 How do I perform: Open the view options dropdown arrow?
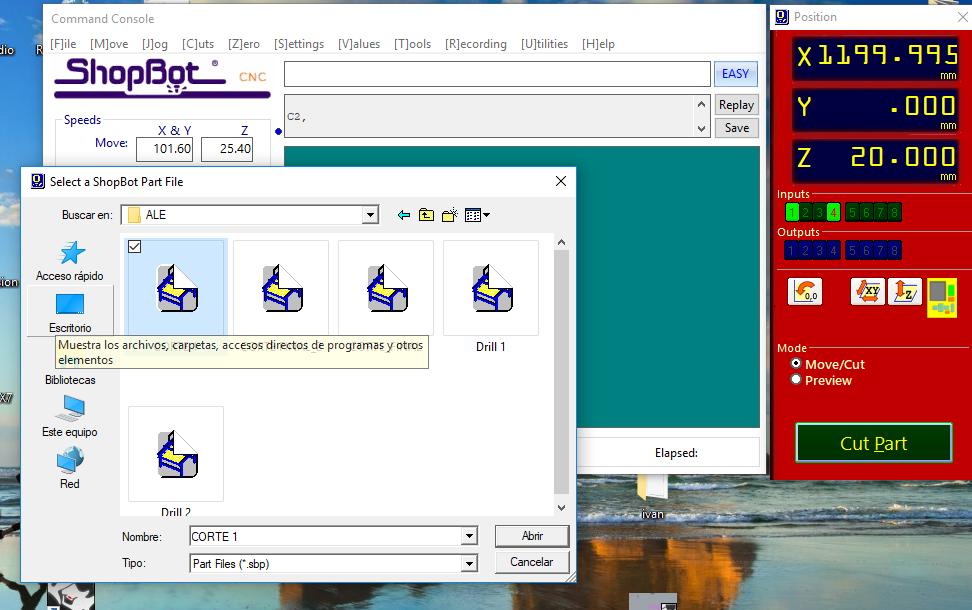coord(487,215)
